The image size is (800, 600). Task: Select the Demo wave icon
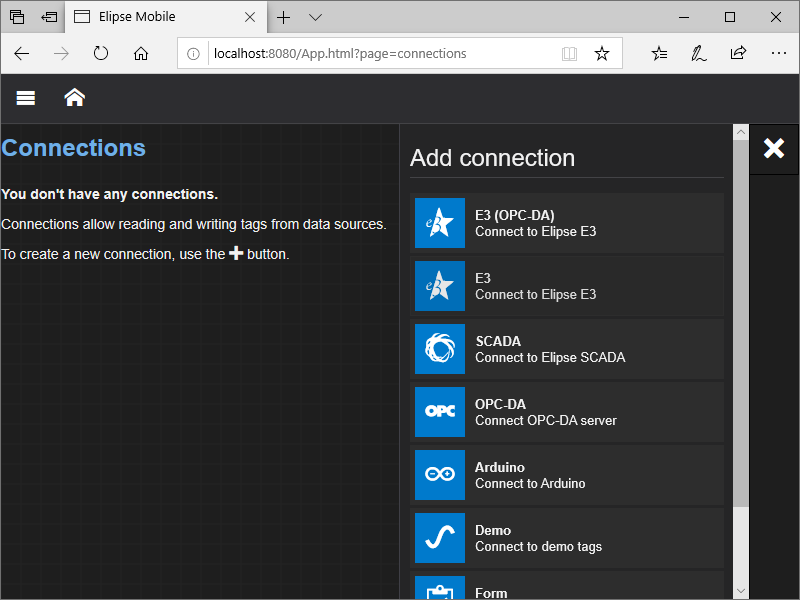[x=440, y=538]
